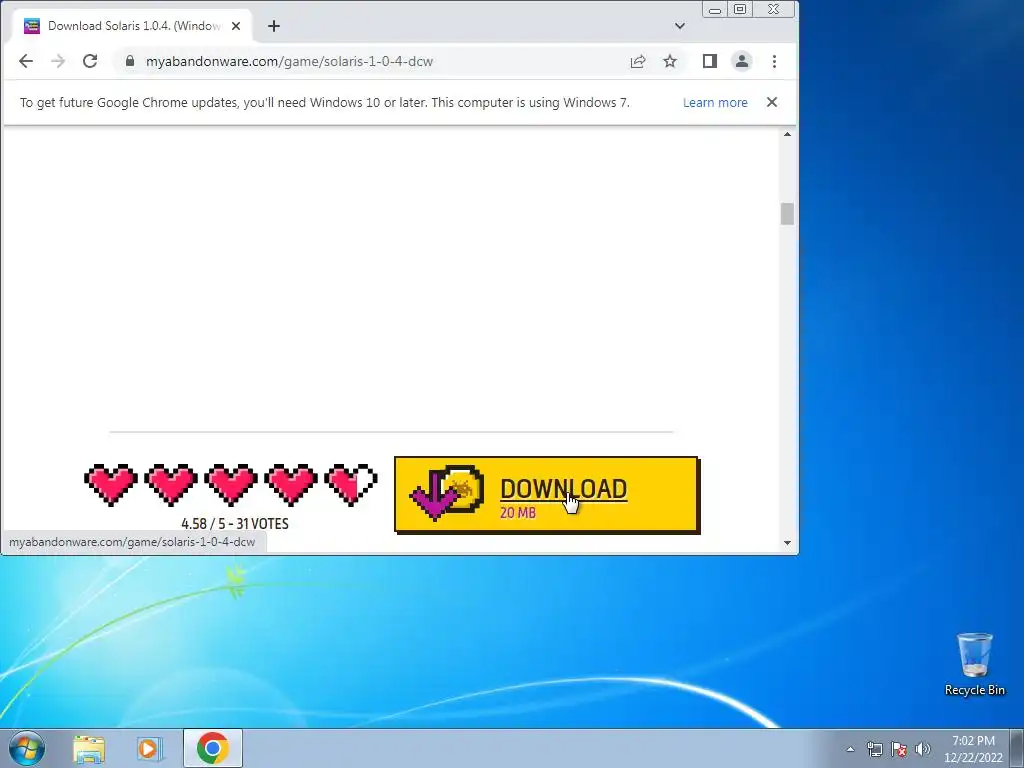Screen dimensions: 1024x768
Task: Expand the tab search dropdown arrow
Action: pyautogui.click(x=680, y=26)
